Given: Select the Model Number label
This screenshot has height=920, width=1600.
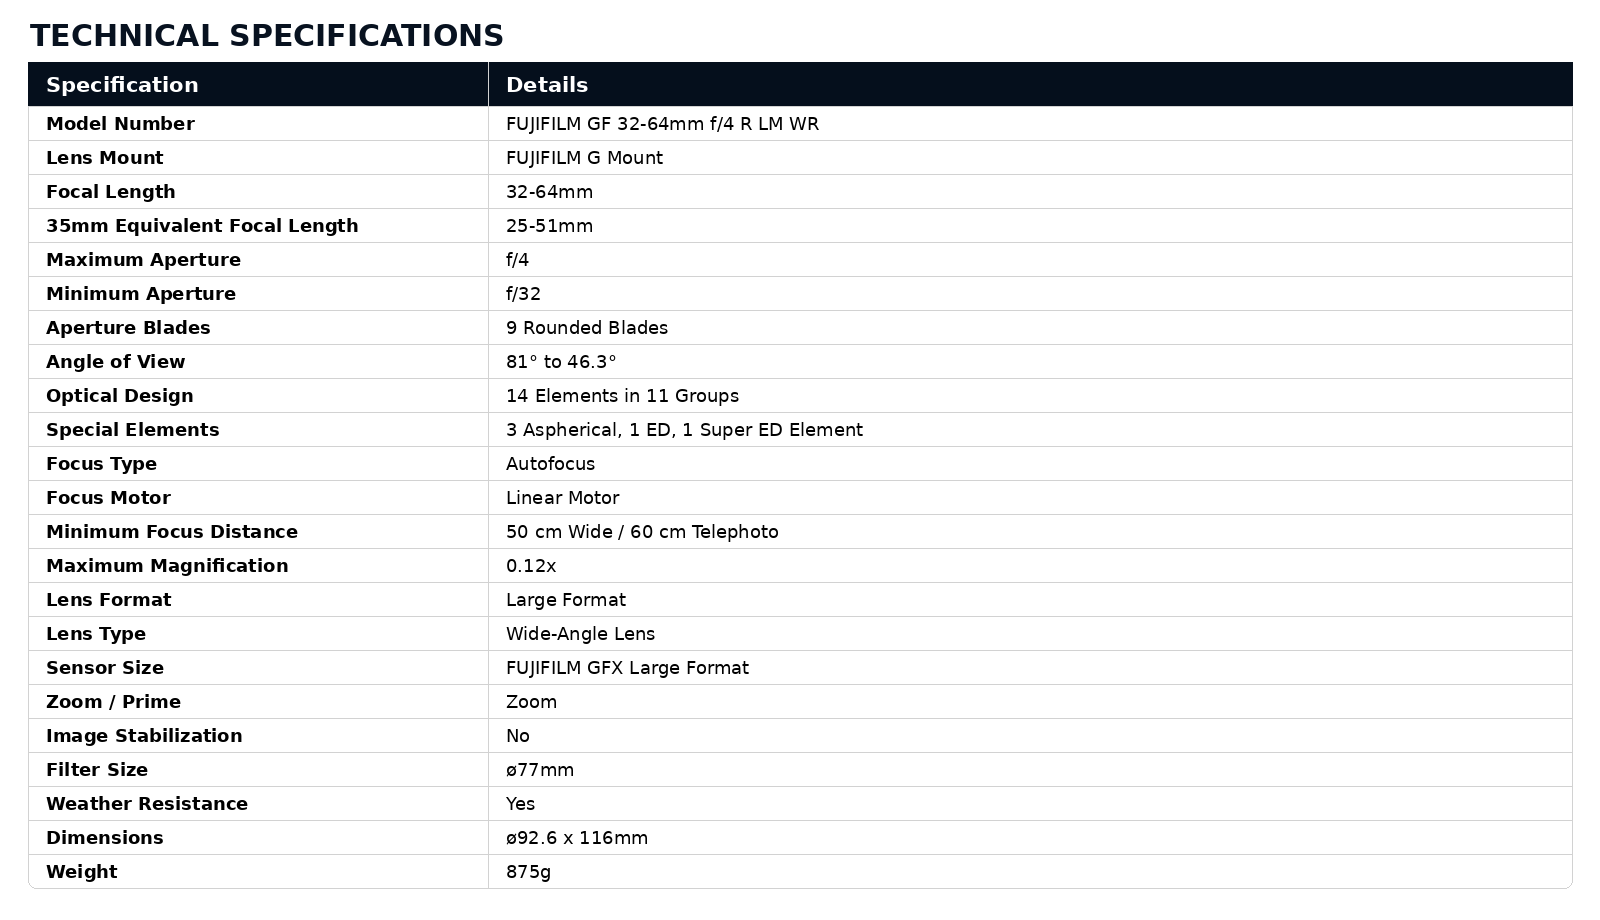Looking at the screenshot, I should point(120,124).
